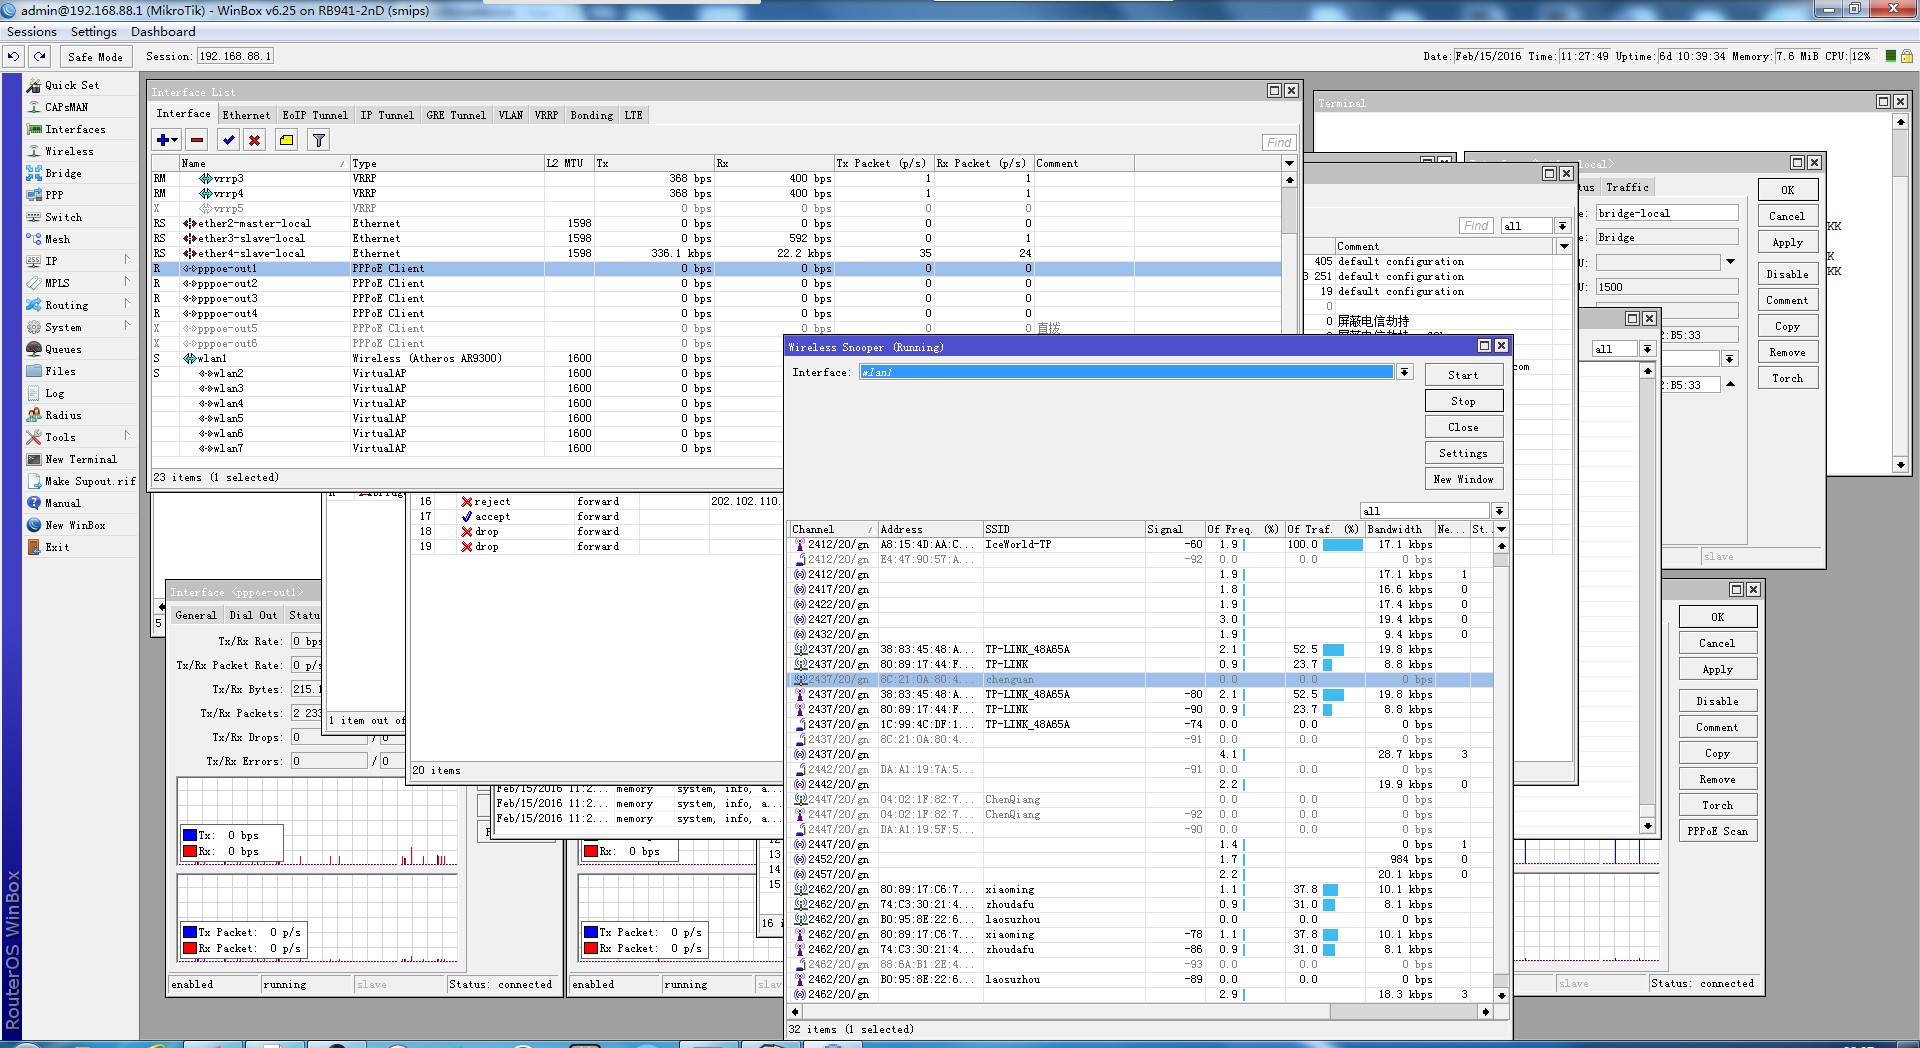Screen dimensions: 1920x1048
Task: Open Snooper table column chooser dropdown
Action: click(x=1501, y=529)
